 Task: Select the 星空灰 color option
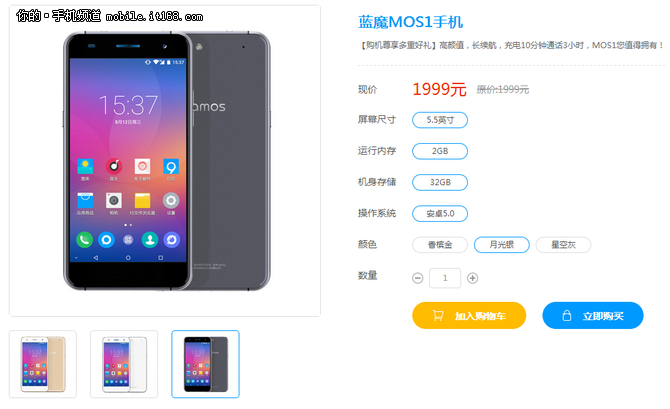point(563,245)
